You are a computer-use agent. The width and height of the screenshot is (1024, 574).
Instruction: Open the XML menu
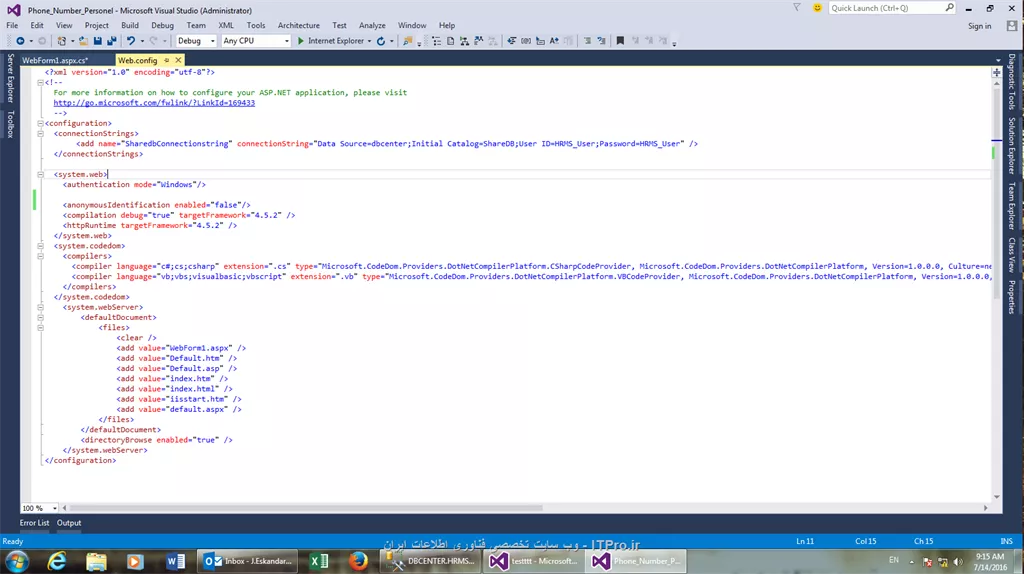click(226, 25)
